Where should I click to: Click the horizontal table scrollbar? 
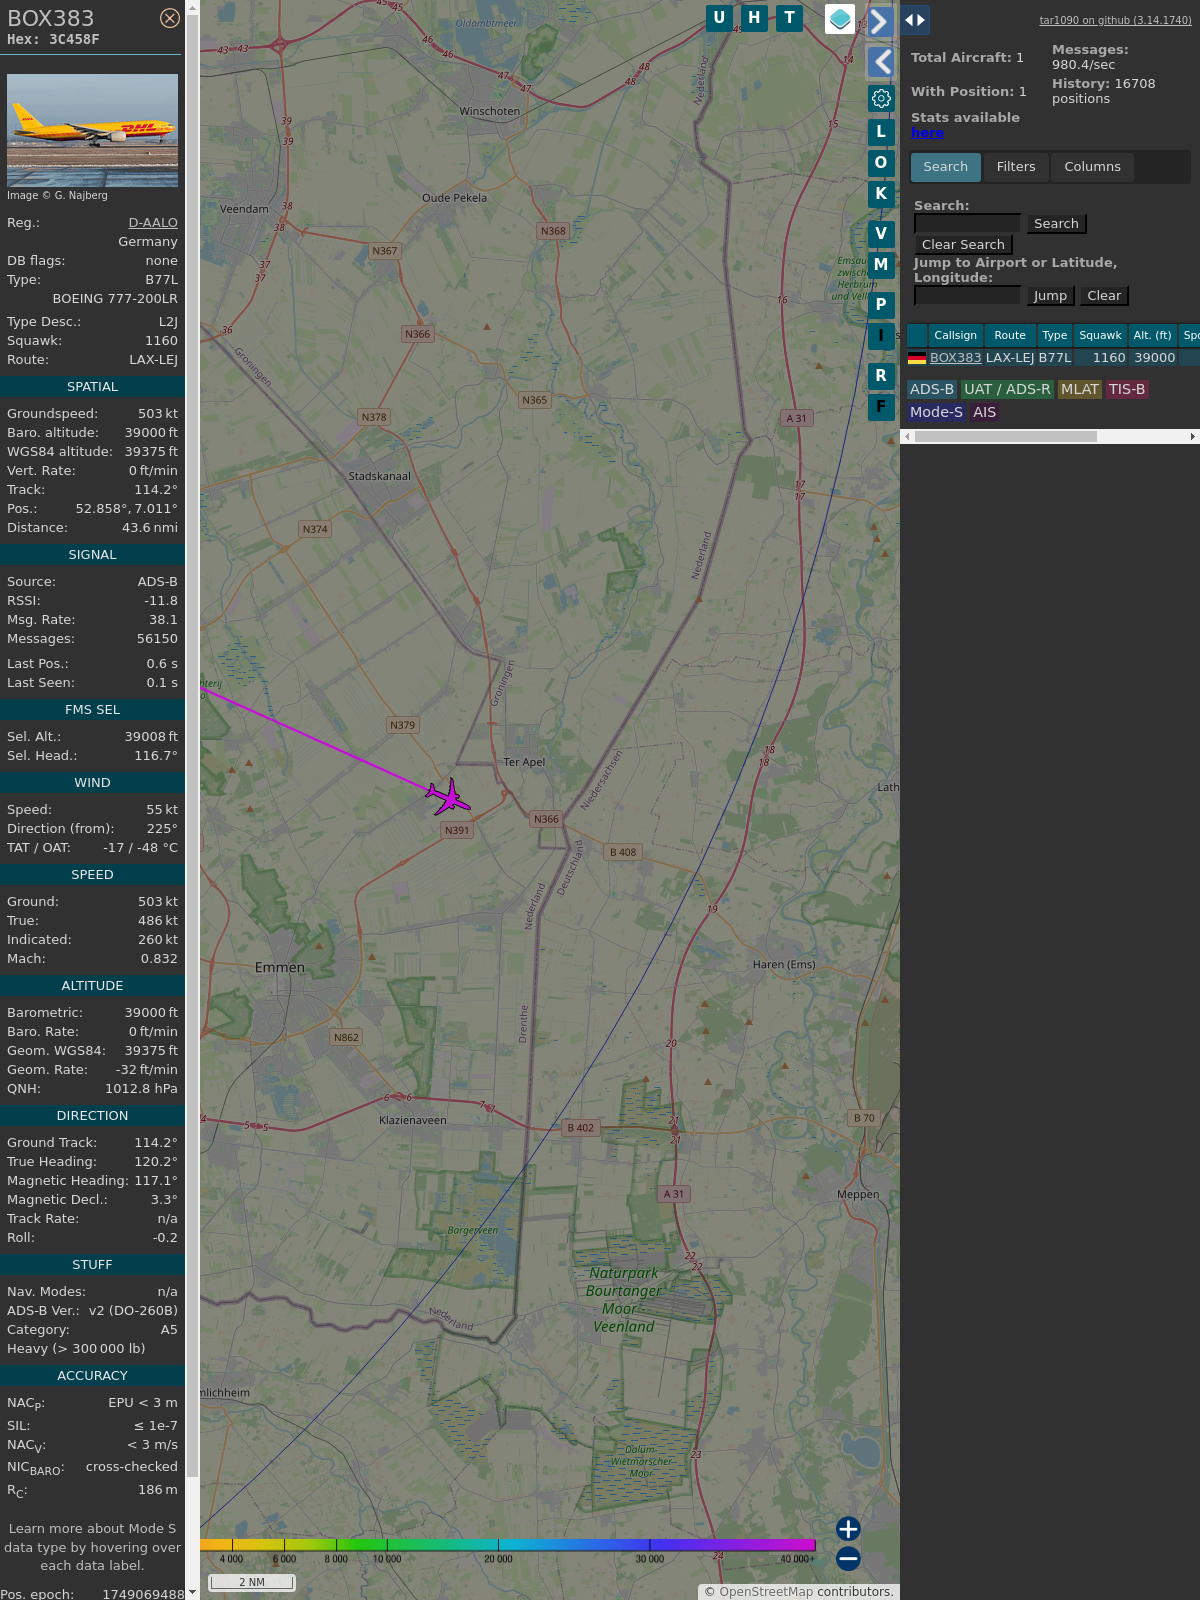click(x=1006, y=436)
